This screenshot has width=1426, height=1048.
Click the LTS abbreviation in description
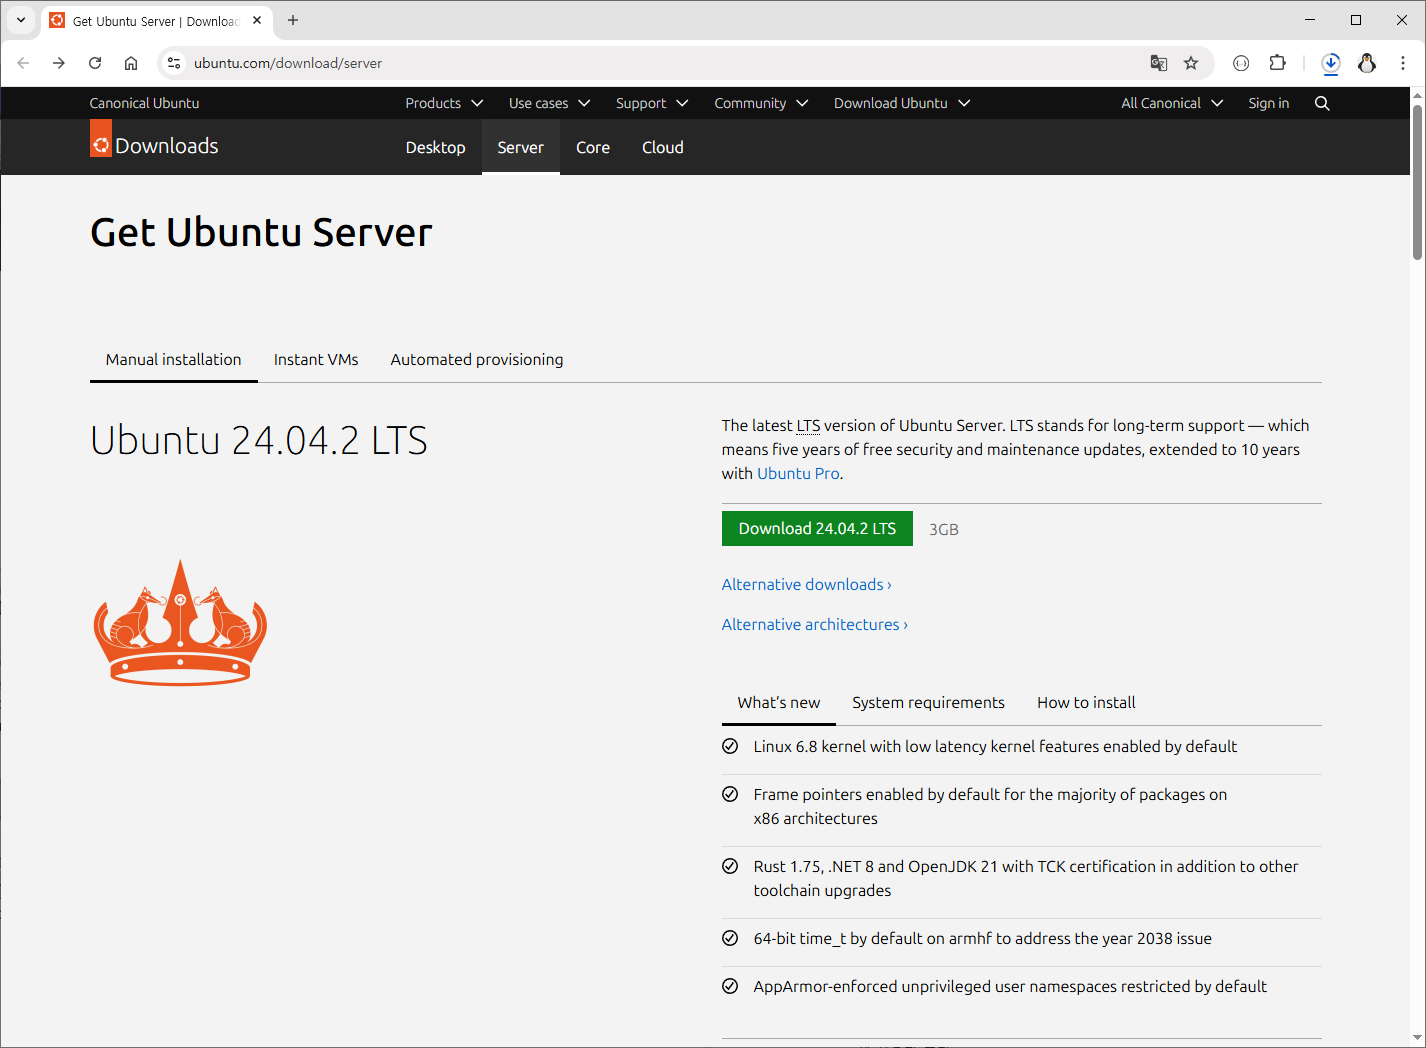point(808,426)
